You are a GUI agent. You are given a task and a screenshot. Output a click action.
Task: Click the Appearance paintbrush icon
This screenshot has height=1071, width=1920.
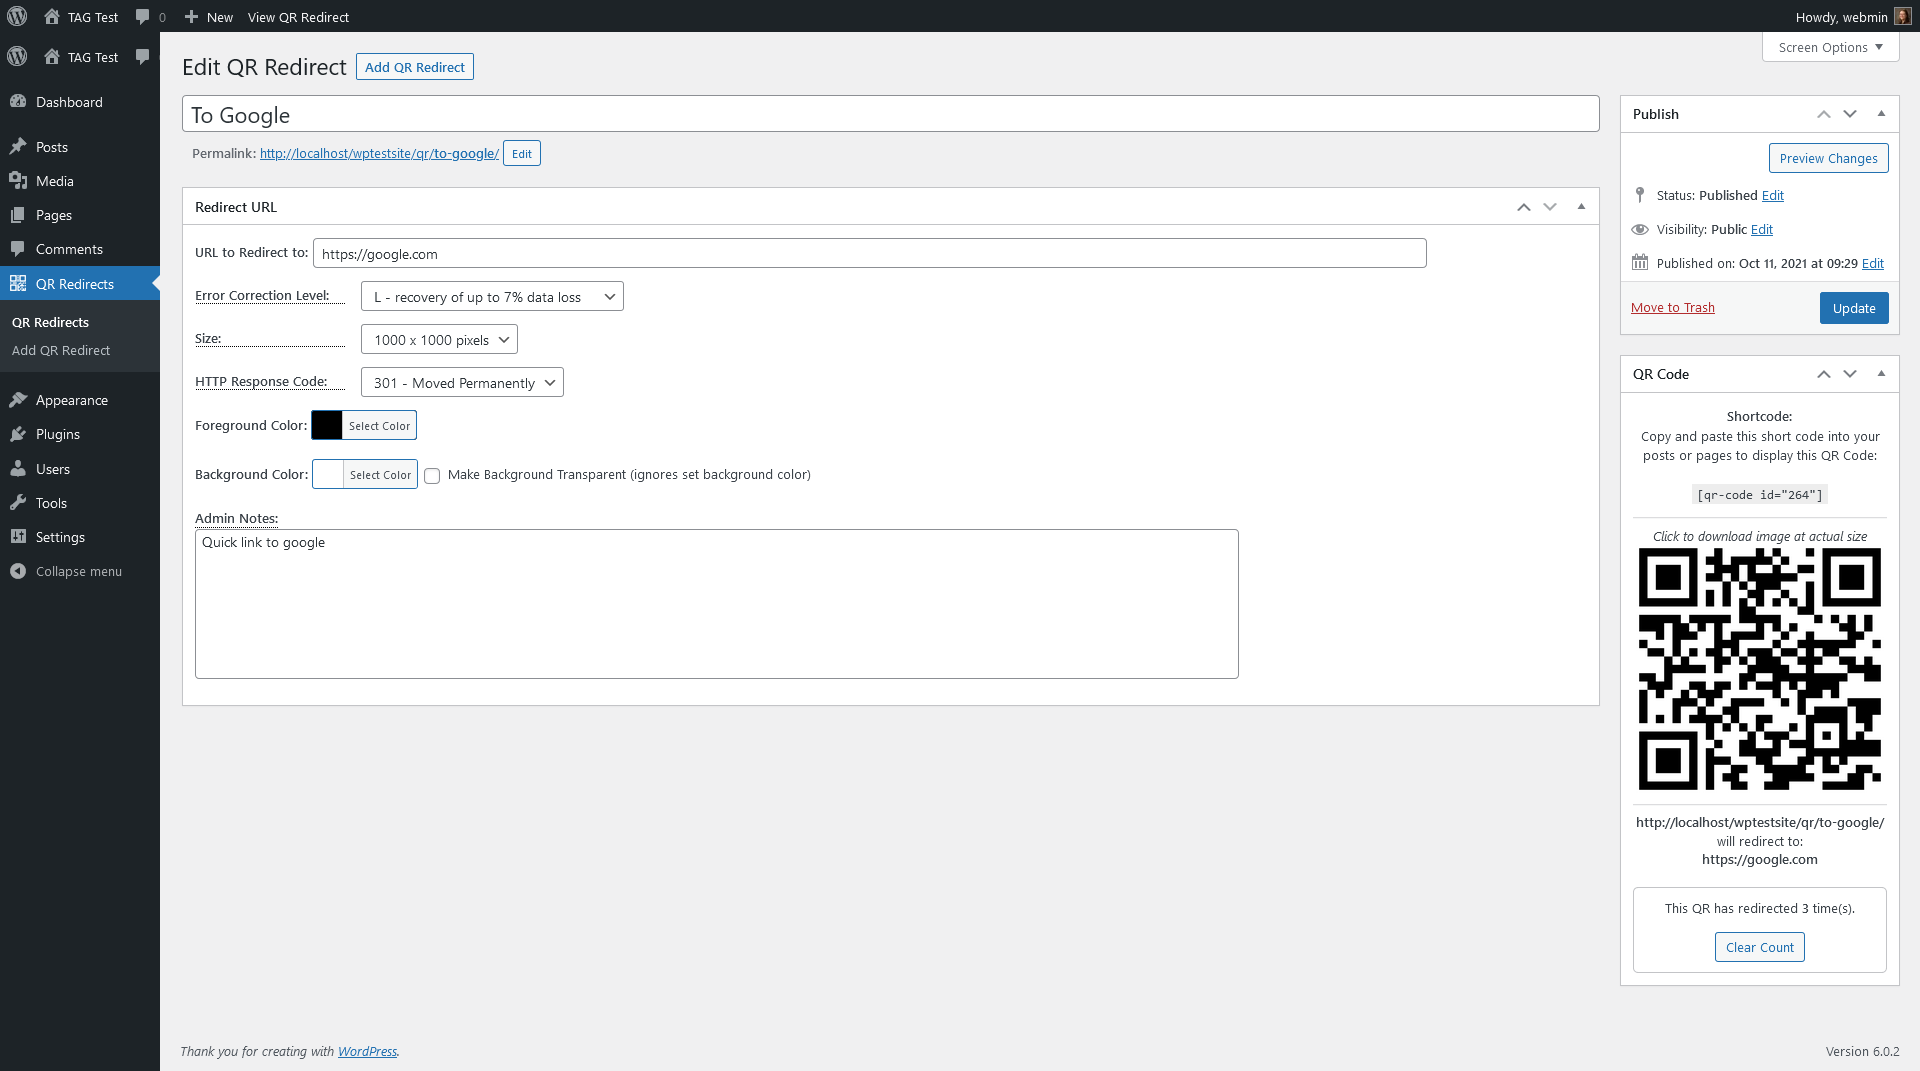(x=18, y=400)
